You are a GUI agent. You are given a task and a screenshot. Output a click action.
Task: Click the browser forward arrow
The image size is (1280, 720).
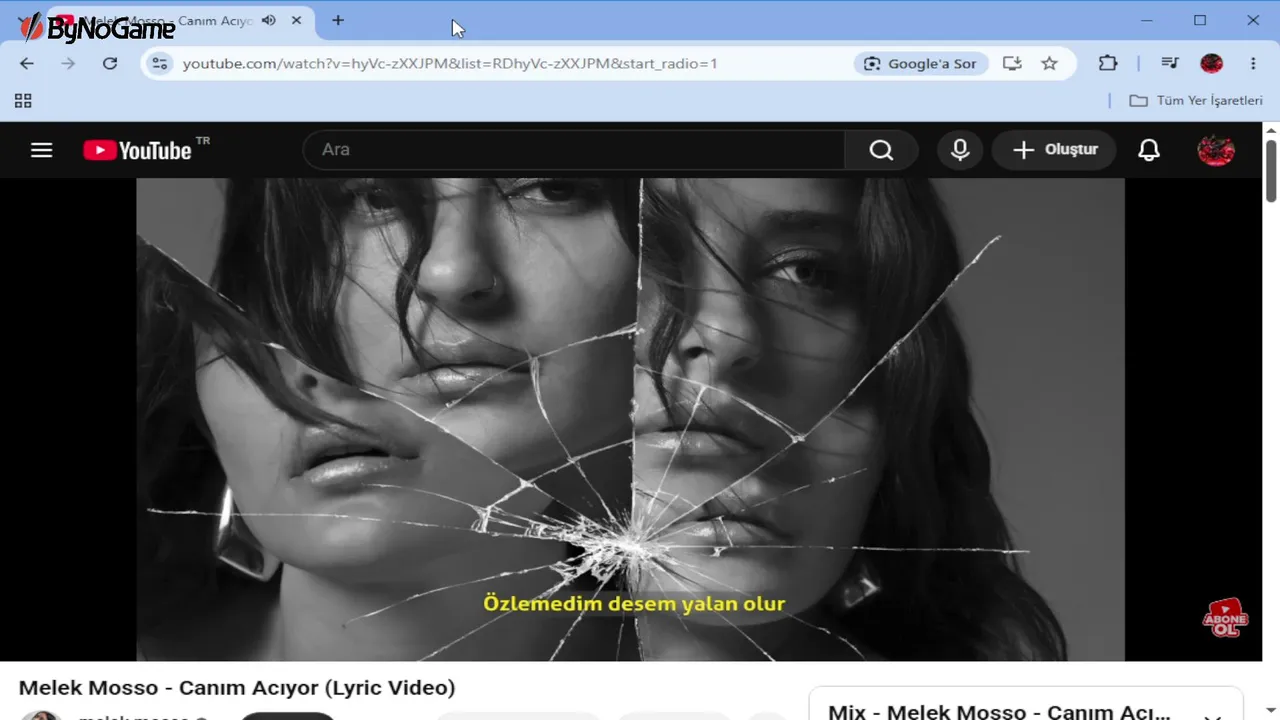(x=68, y=63)
